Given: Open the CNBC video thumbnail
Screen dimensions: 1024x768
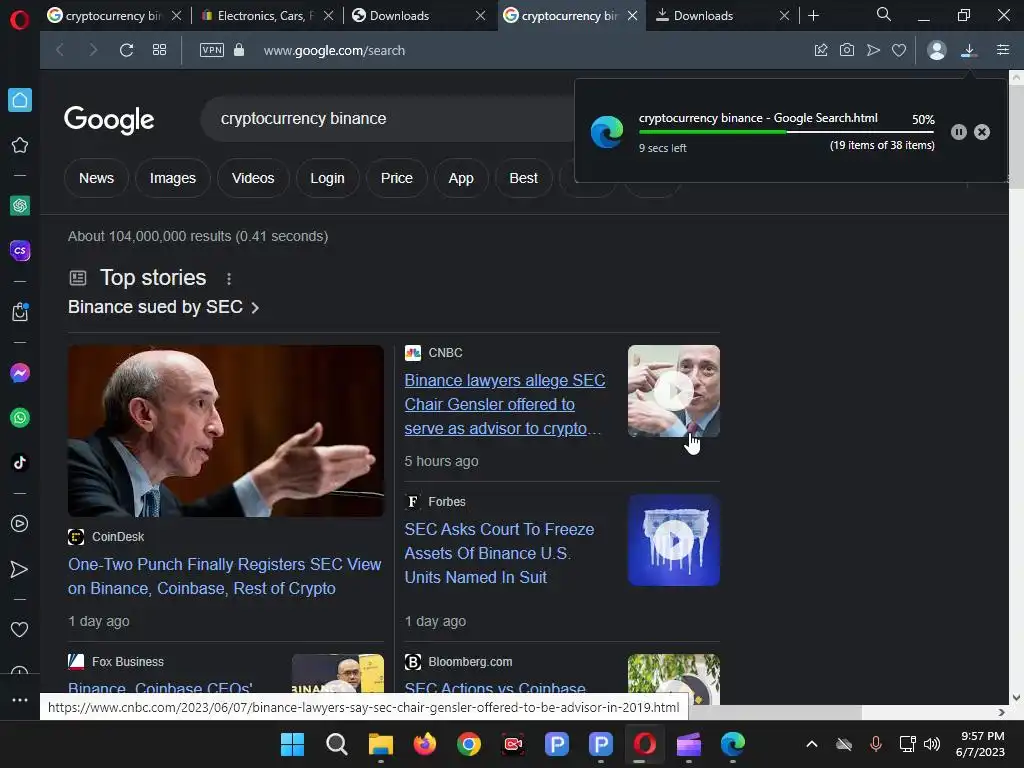Looking at the screenshot, I should [673, 391].
